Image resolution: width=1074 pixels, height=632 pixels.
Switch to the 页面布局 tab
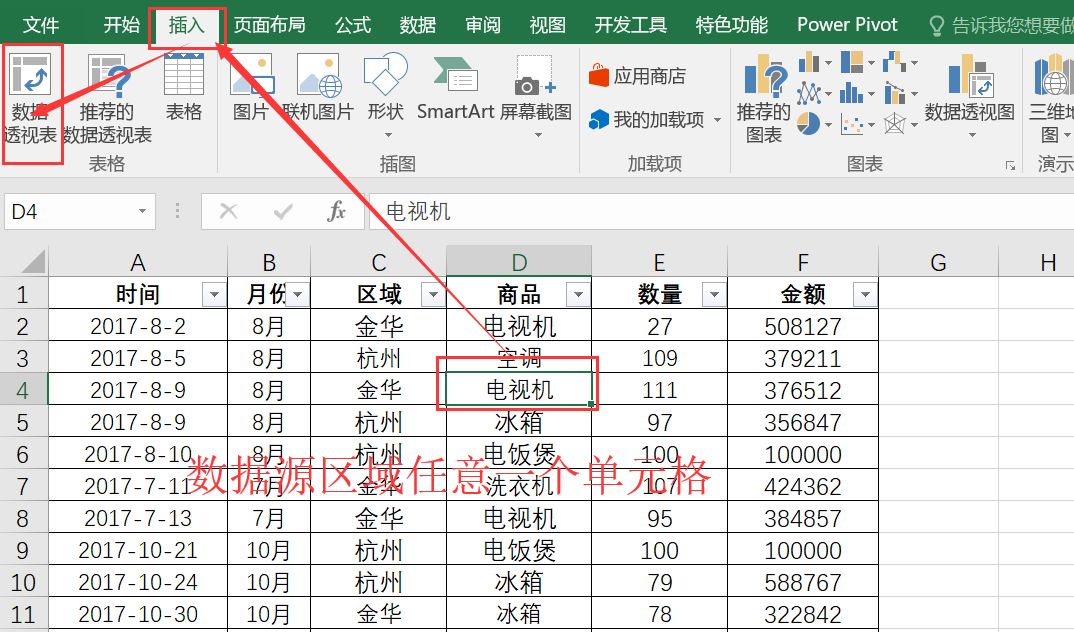(269, 25)
